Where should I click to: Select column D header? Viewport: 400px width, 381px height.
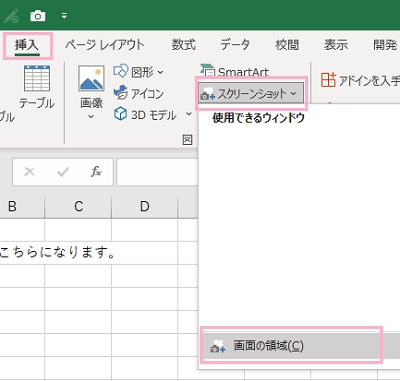pyautogui.click(x=145, y=207)
